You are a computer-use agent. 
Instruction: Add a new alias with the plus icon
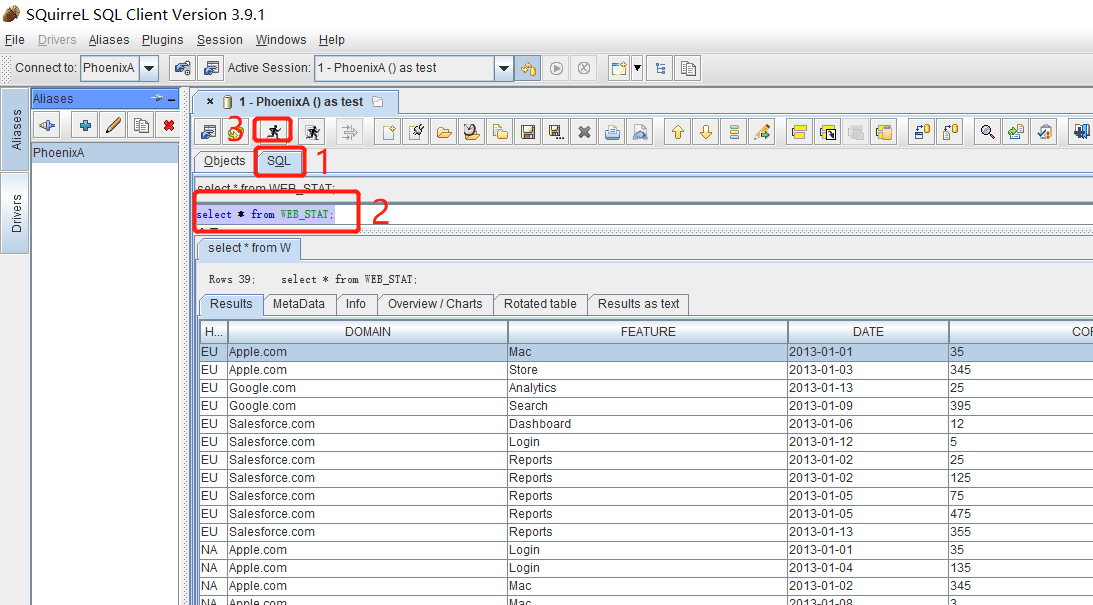85,125
